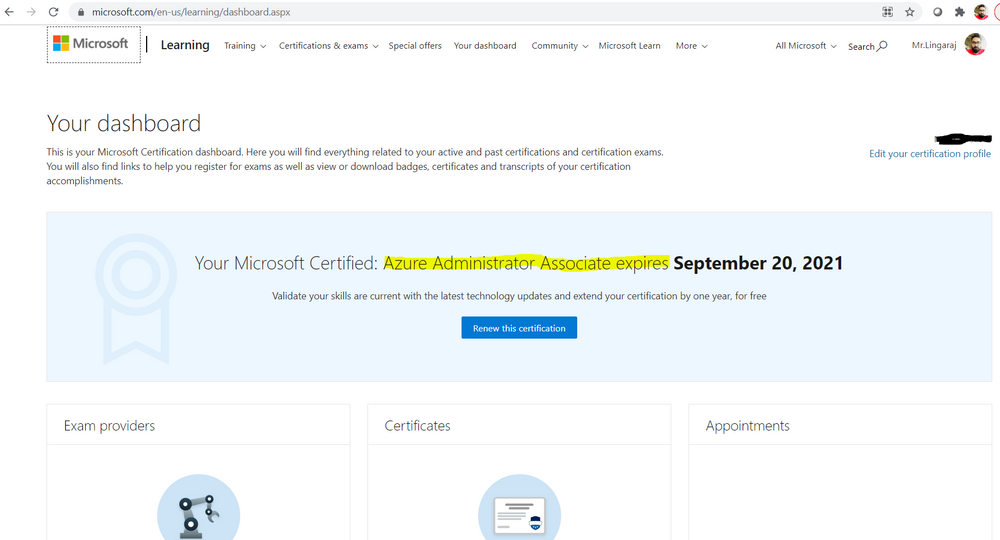Bookmark this page with star icon
Image resolution: width=1000 pixels, height=540 pixels.
tap(909, 12)
